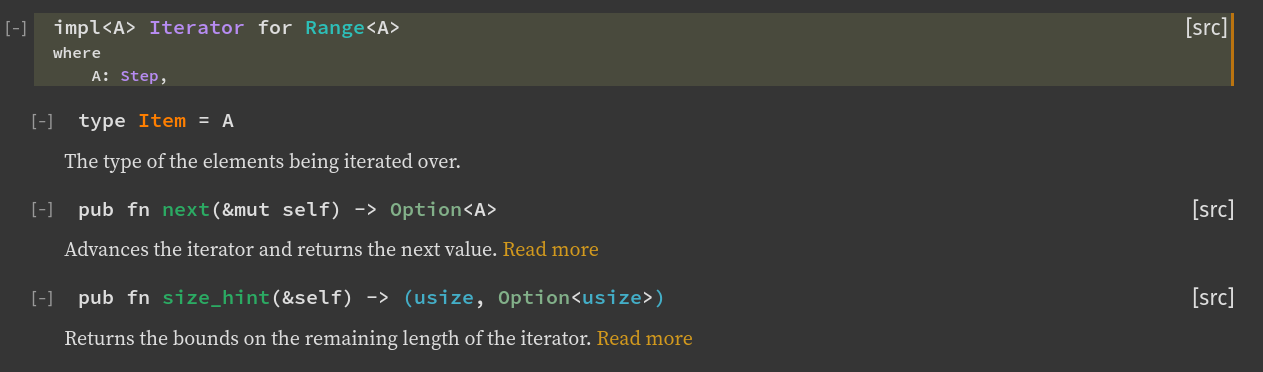The image size is (1263, 372).
Task: Click the highlighted impl header block
Action: point(634,50)
